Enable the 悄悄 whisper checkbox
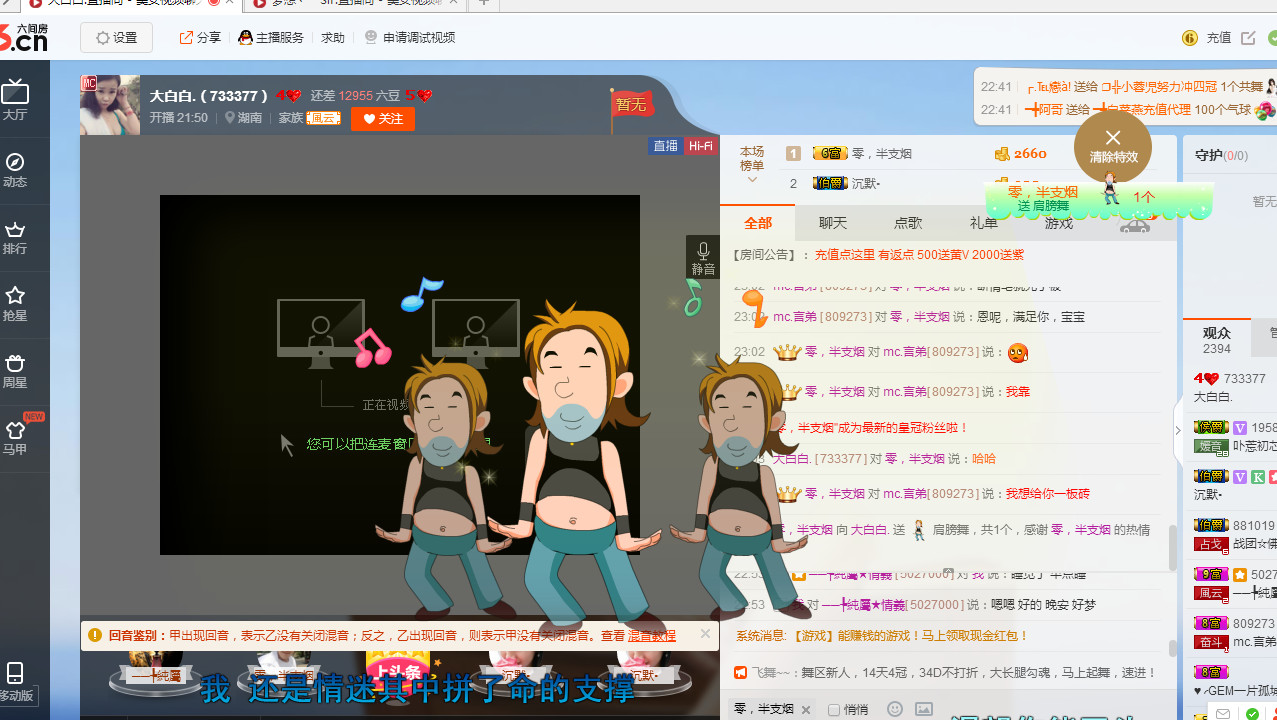This screenshot has height=720, width=1277. (x=833, y=710)
